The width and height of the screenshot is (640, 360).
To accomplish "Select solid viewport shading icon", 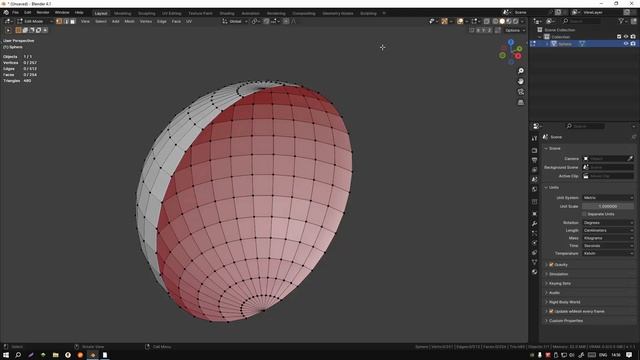I will pyautogui.click(x=502, y=21).
